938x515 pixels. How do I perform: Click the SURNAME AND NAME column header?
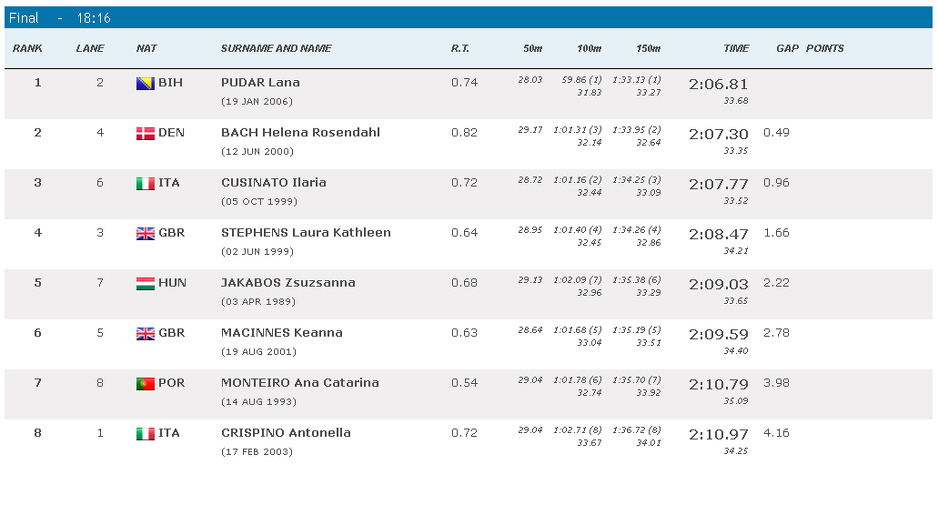pyautogui.click(x=276, y=48)
